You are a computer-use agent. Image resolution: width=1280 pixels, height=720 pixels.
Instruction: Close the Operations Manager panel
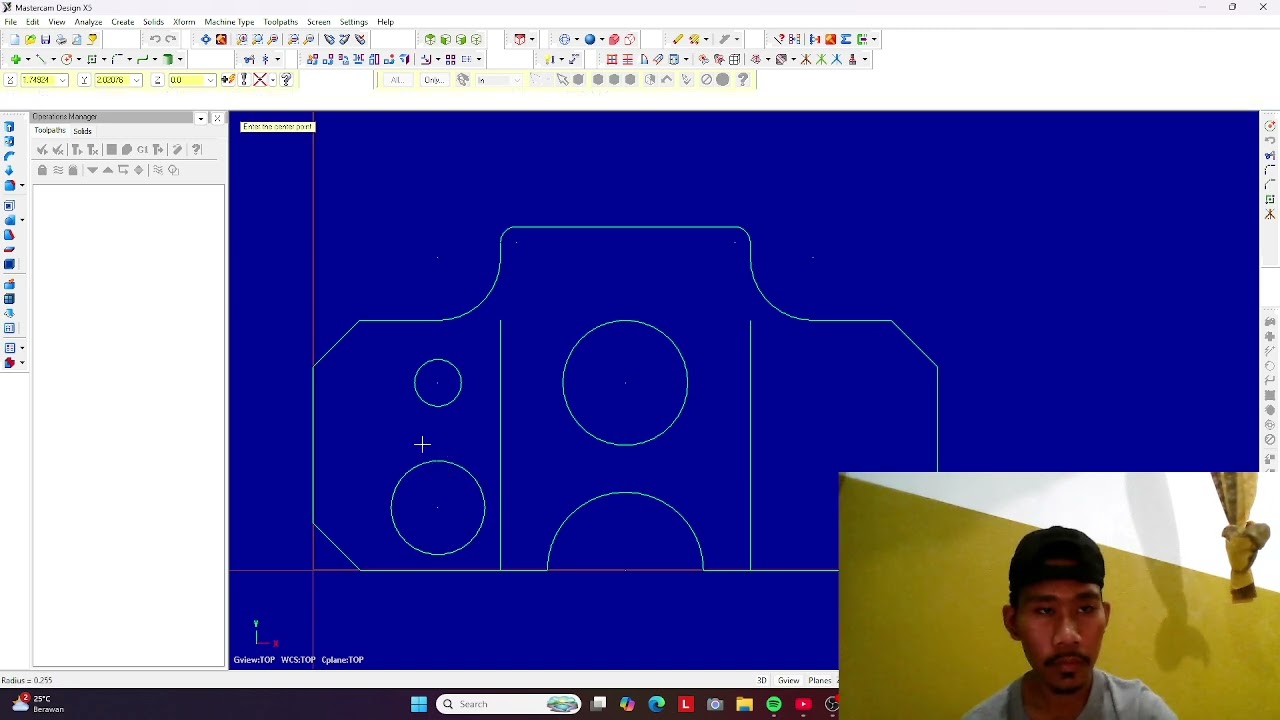[217, 118]
